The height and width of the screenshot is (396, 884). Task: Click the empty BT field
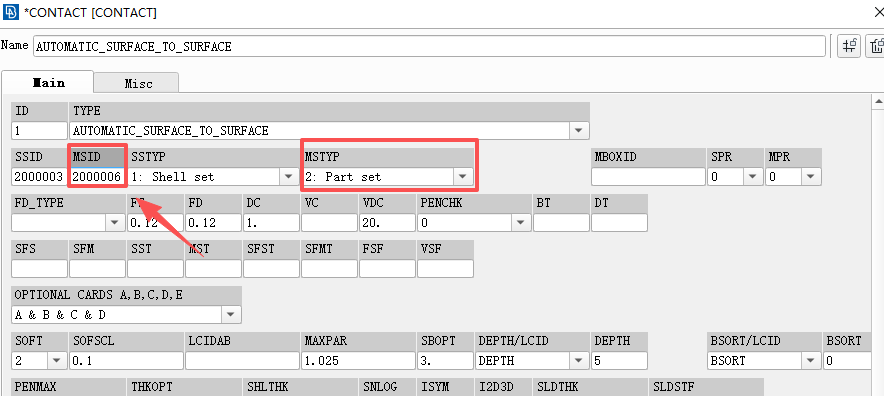tap(561, 223)
